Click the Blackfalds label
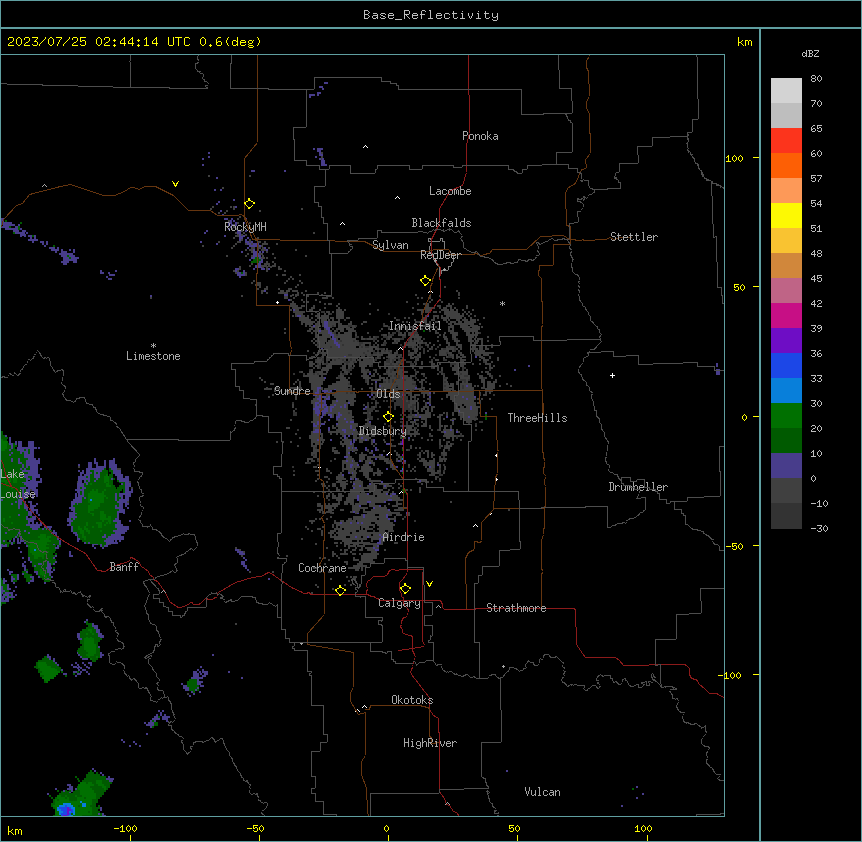Image resolution: width=862 pixels, height=842 pixels. tap(441, 223)
